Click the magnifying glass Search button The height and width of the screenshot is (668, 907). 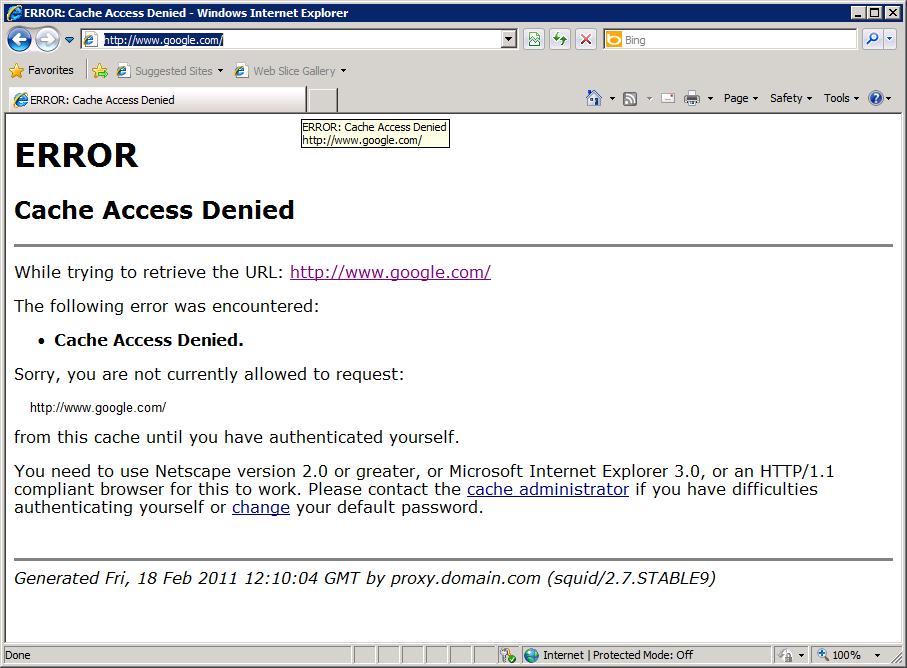pos(872,39)
